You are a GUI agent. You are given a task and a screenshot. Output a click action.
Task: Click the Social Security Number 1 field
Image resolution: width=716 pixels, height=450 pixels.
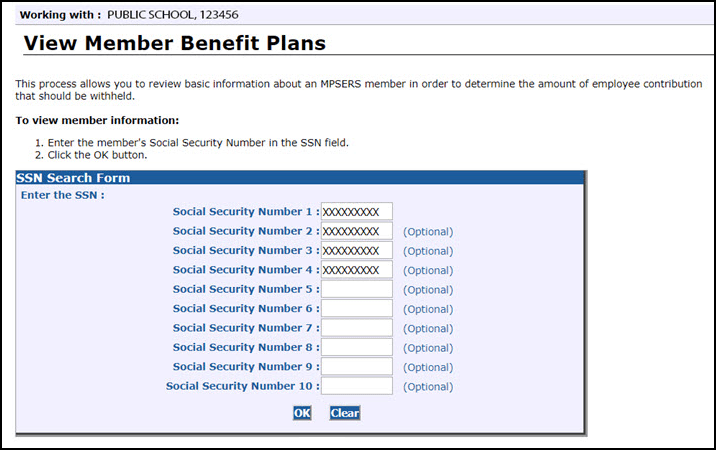(x=357, y=212)
